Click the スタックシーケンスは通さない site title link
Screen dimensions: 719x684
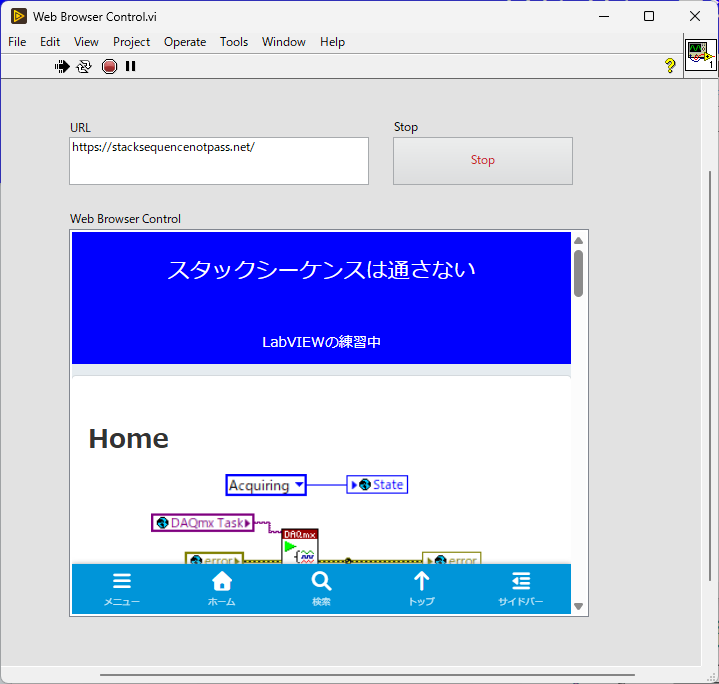pos(321,270)
